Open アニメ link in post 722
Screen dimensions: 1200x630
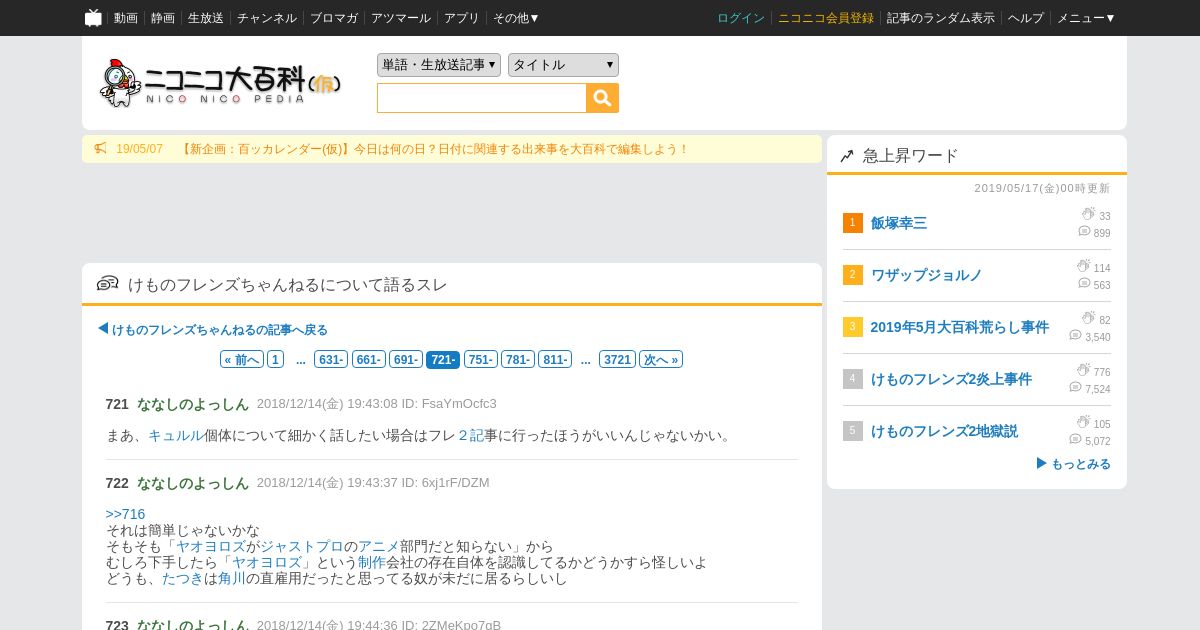[379, 546]
